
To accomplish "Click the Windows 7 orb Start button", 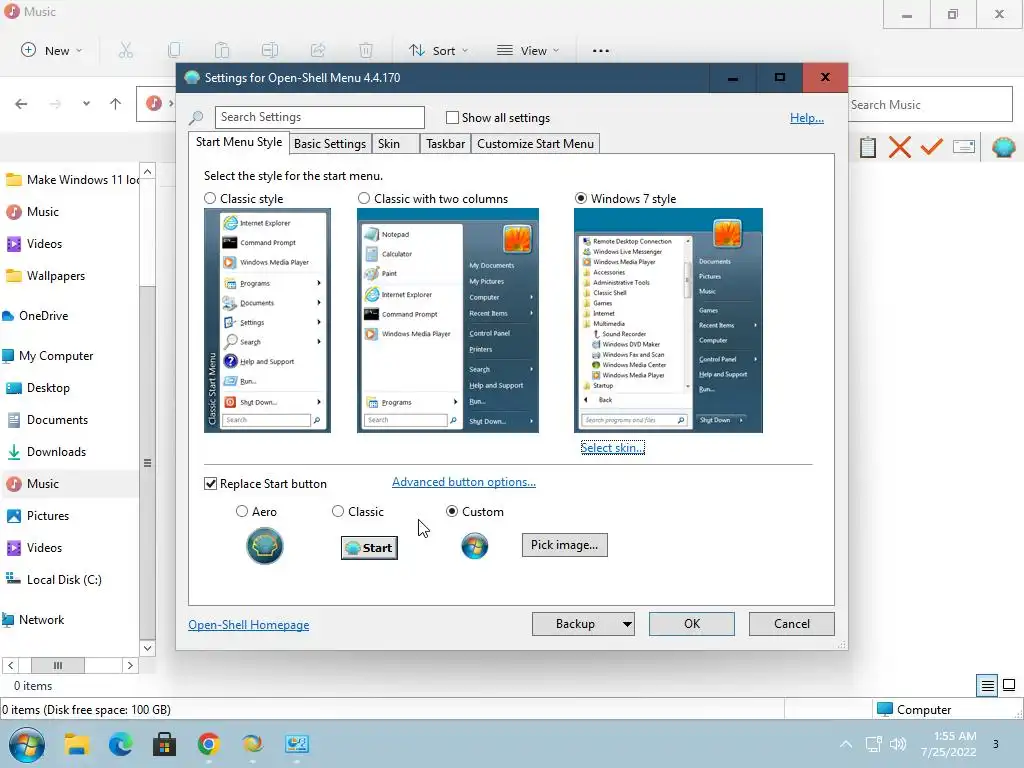I will coord(27,744).
